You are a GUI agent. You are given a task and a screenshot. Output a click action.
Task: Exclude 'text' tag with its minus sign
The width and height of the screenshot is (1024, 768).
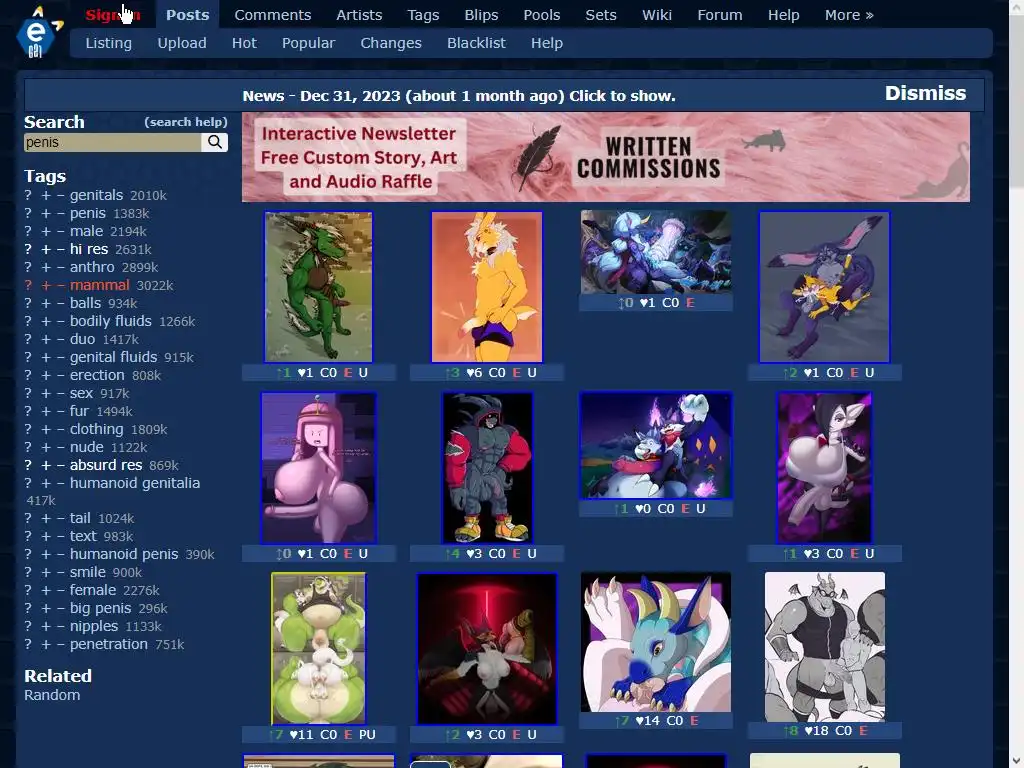(x=60, y=536)
